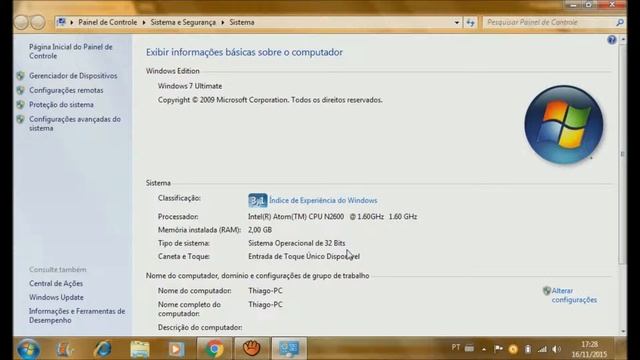Open Configurações remotas link
This screenshot has height=360, width=640.
pyautogui.click(x=66, y=90)
